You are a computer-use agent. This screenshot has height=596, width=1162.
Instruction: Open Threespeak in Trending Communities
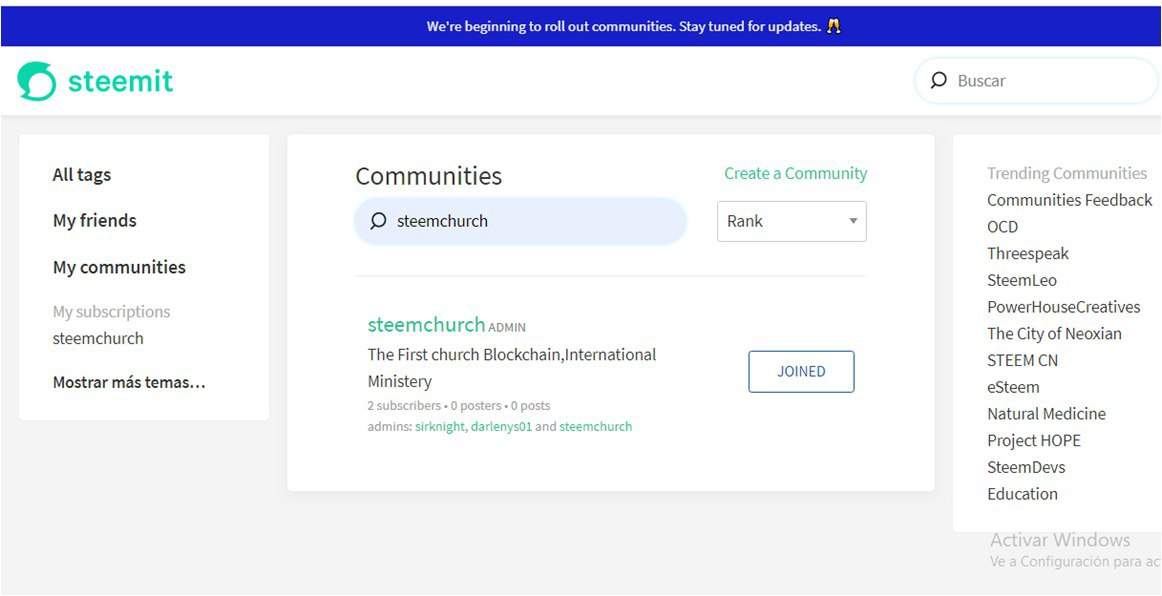point(1027,254)
